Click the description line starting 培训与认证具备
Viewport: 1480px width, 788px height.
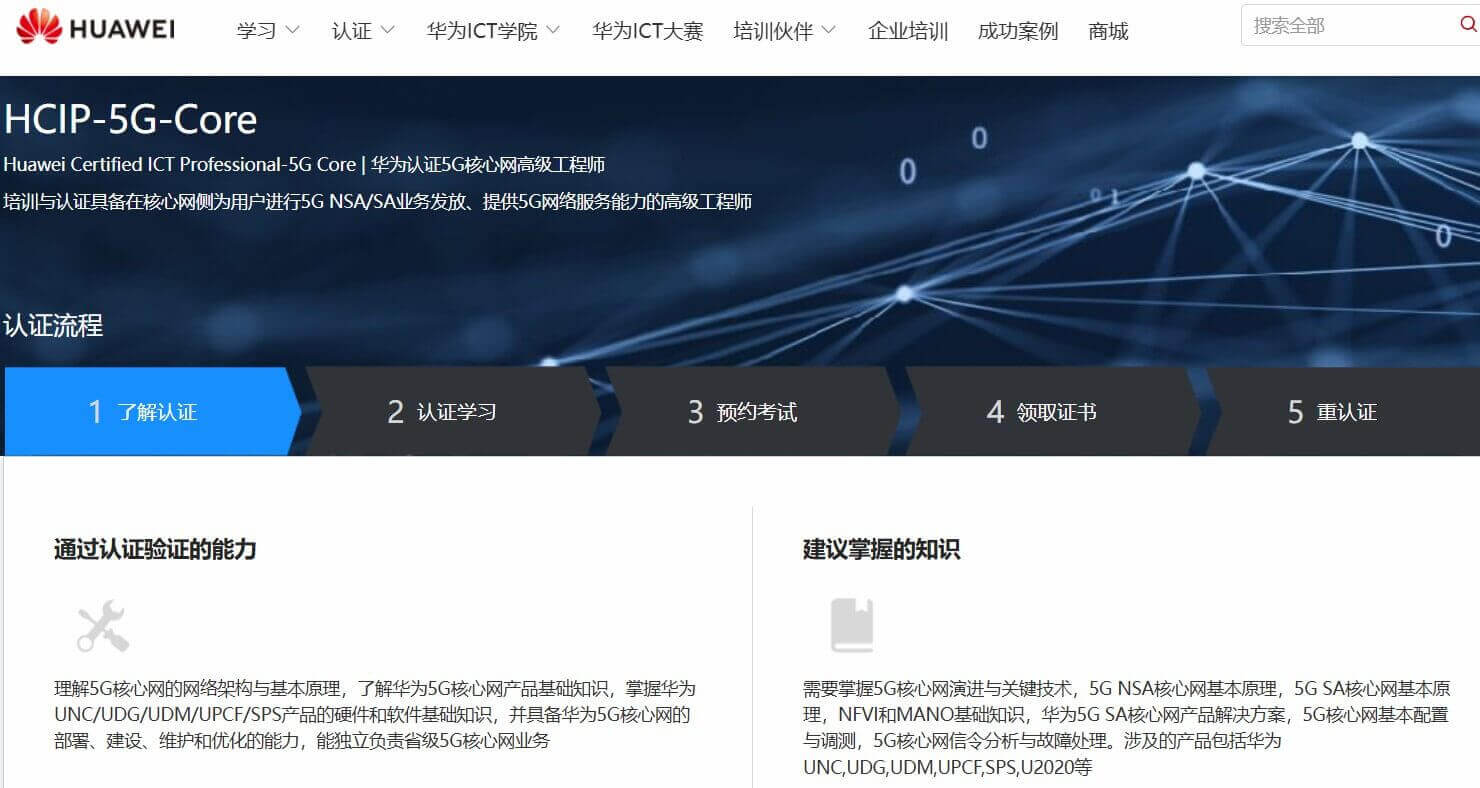click(378, 201)
